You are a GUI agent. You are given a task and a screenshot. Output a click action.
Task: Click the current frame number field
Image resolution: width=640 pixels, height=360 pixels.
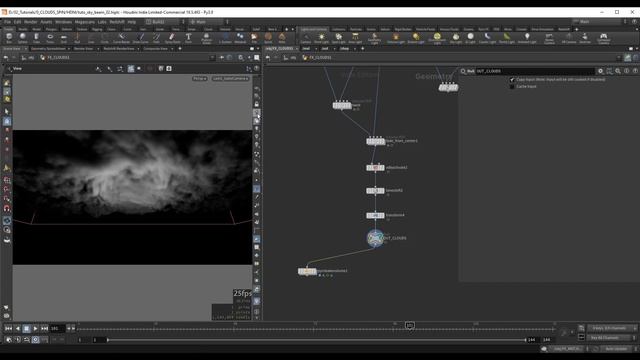[57, 328]
